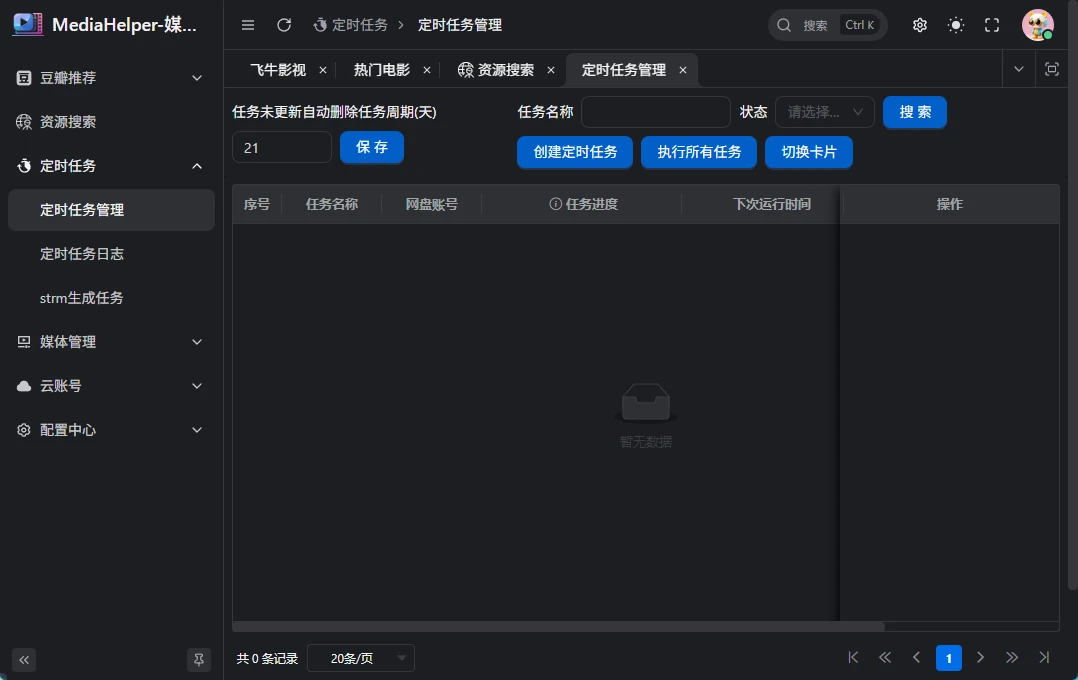
Task: Click the user avatar icon
Action: coord(1037,25)
